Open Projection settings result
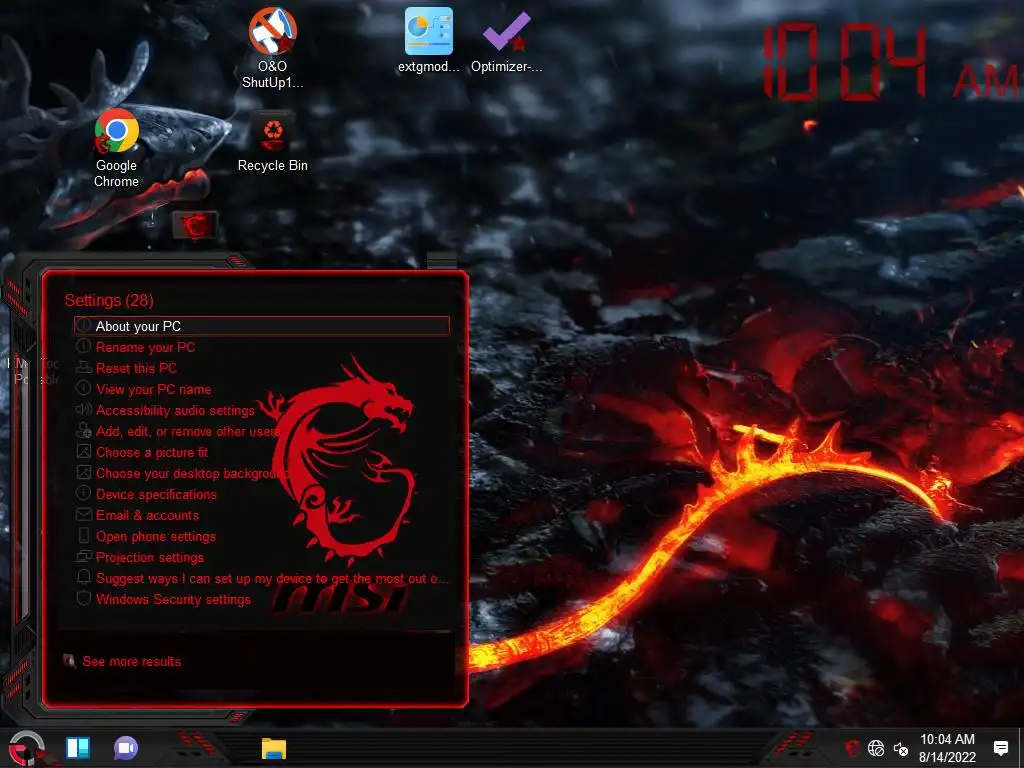Screen dimensions: 1024x768 (x=262, y=557)
